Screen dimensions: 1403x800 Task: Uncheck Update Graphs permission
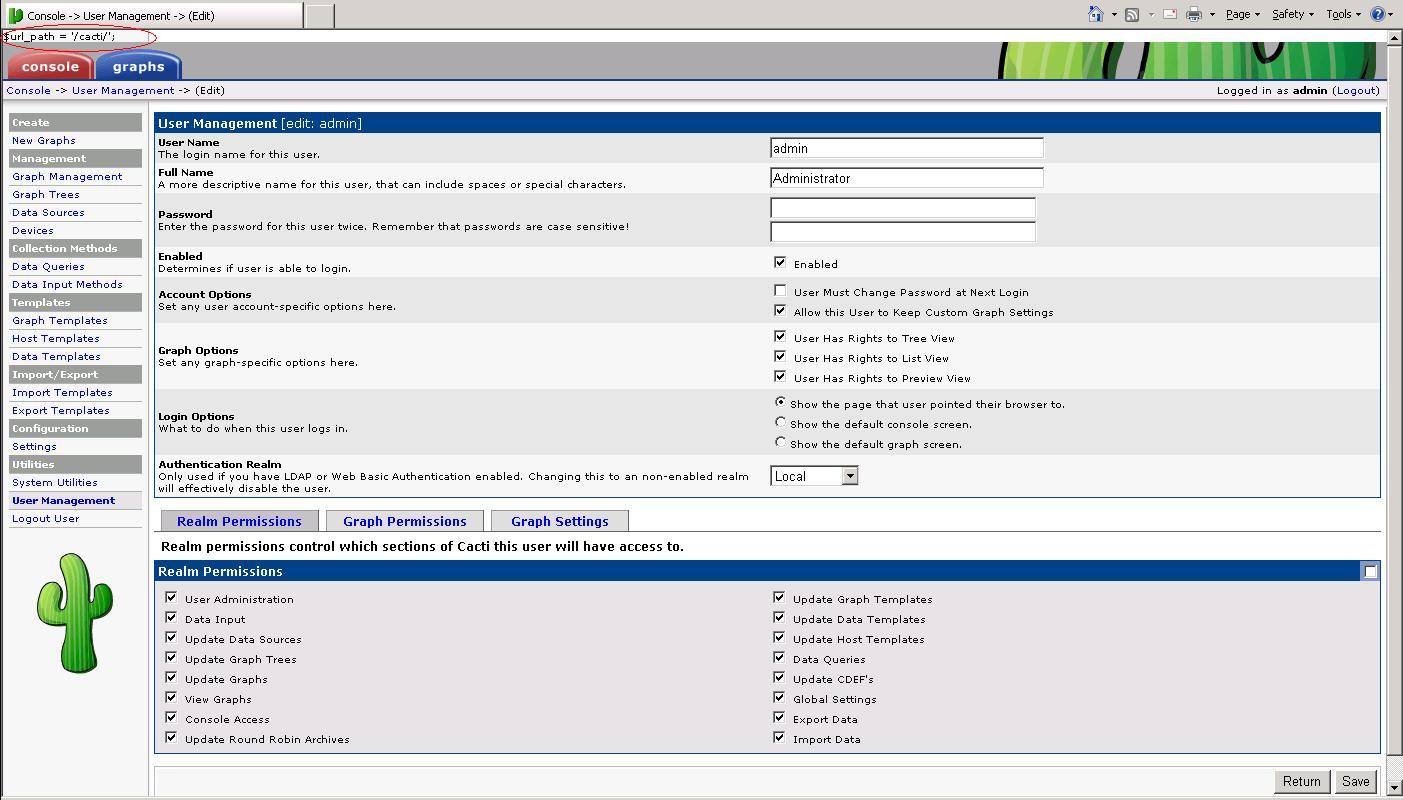[x=171, y=677]
